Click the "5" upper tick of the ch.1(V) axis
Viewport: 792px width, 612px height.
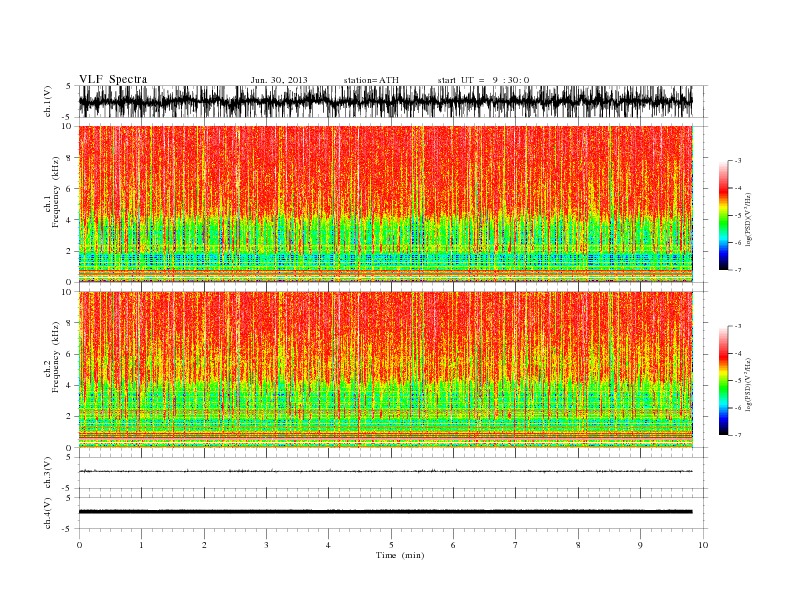69,86
